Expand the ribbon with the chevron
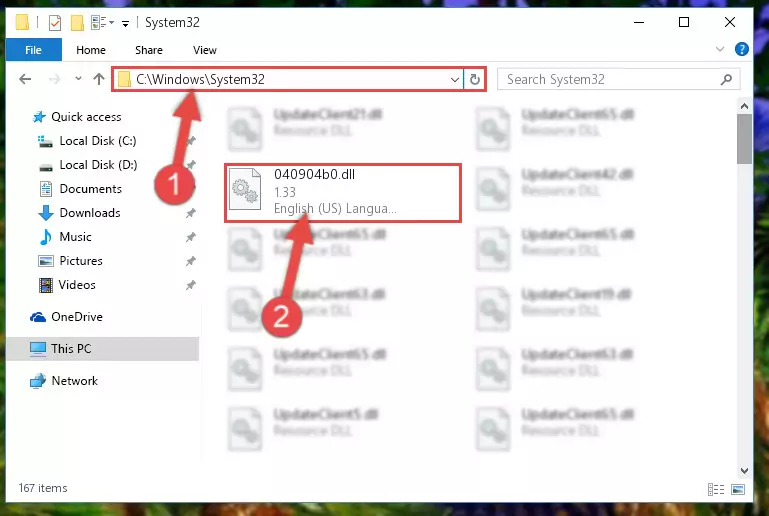The height and width of the screenshot is (516, 769). (x=719, y=49)
